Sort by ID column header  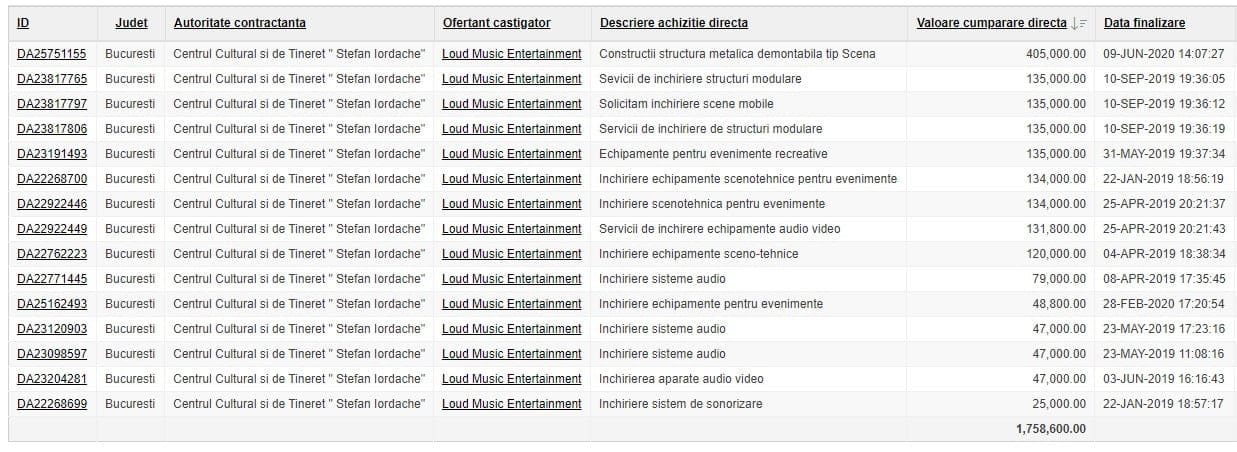(x=23, y=23)
